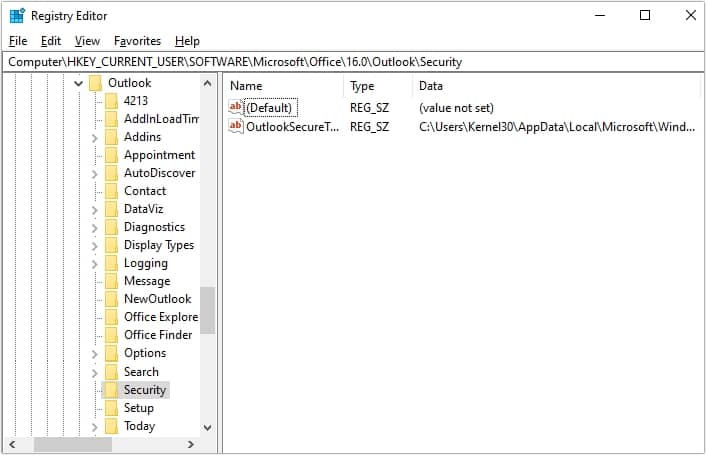Click the OutlookSecureT... string value icon
The width and height of the screenshot is (707, 456).
[x=236, y=126]
